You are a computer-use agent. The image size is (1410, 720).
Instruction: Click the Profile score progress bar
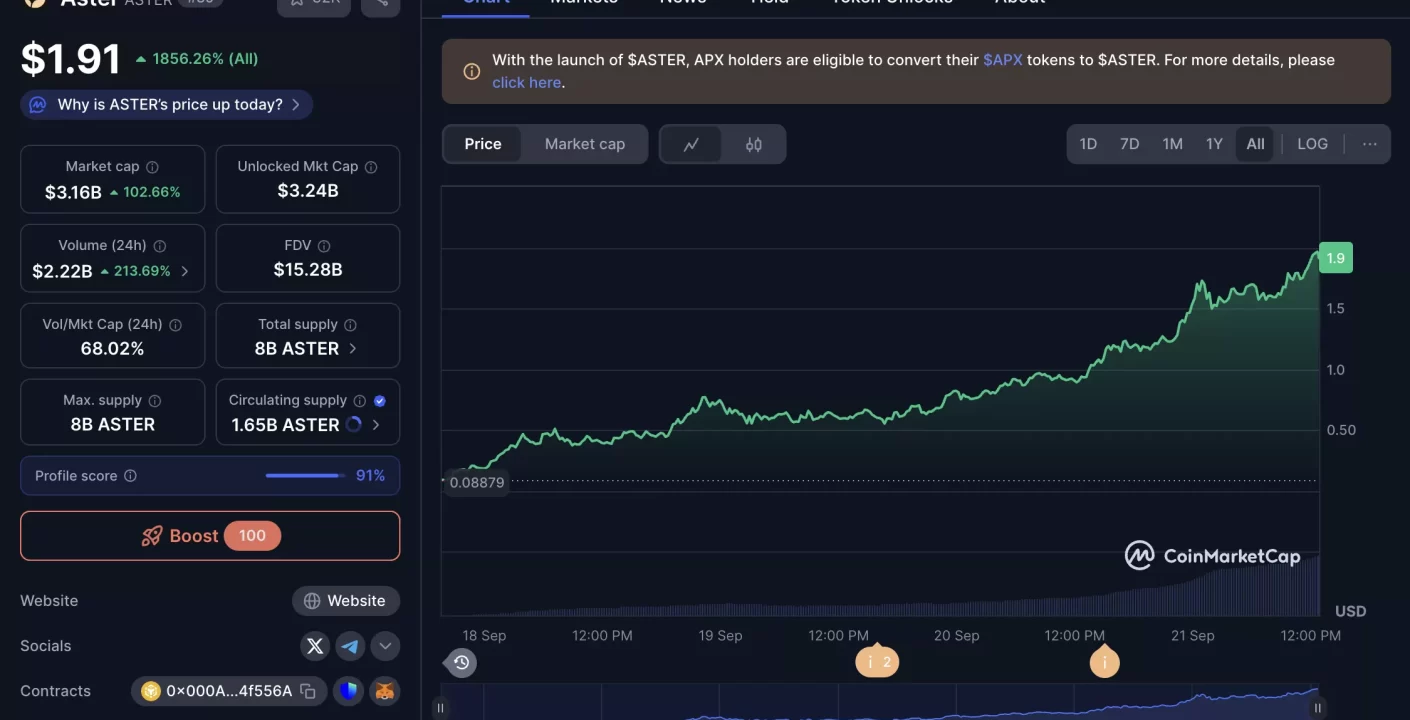point(303,475)
